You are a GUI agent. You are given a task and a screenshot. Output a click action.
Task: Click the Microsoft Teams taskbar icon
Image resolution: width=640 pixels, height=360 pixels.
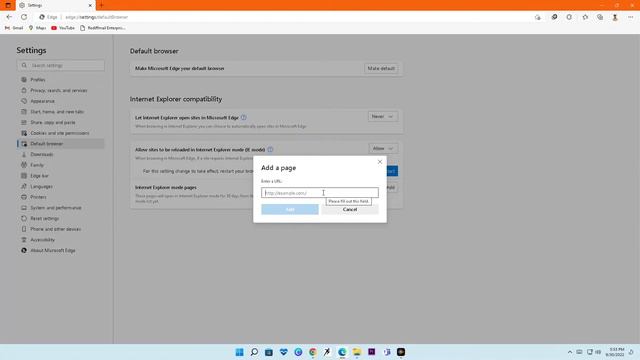(386, 352)
